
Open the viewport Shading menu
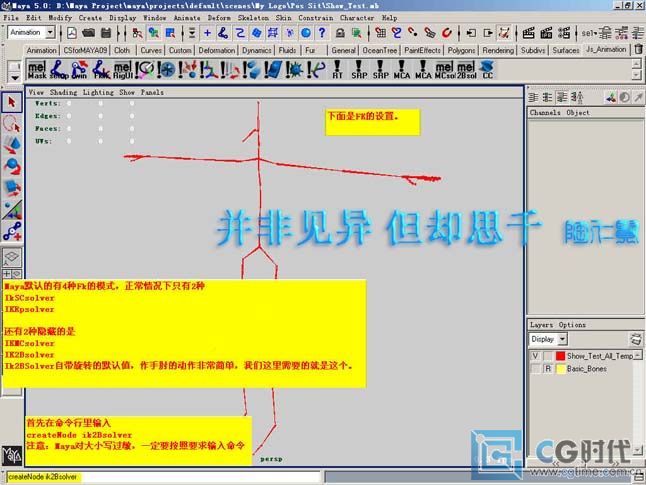[63, 92]
